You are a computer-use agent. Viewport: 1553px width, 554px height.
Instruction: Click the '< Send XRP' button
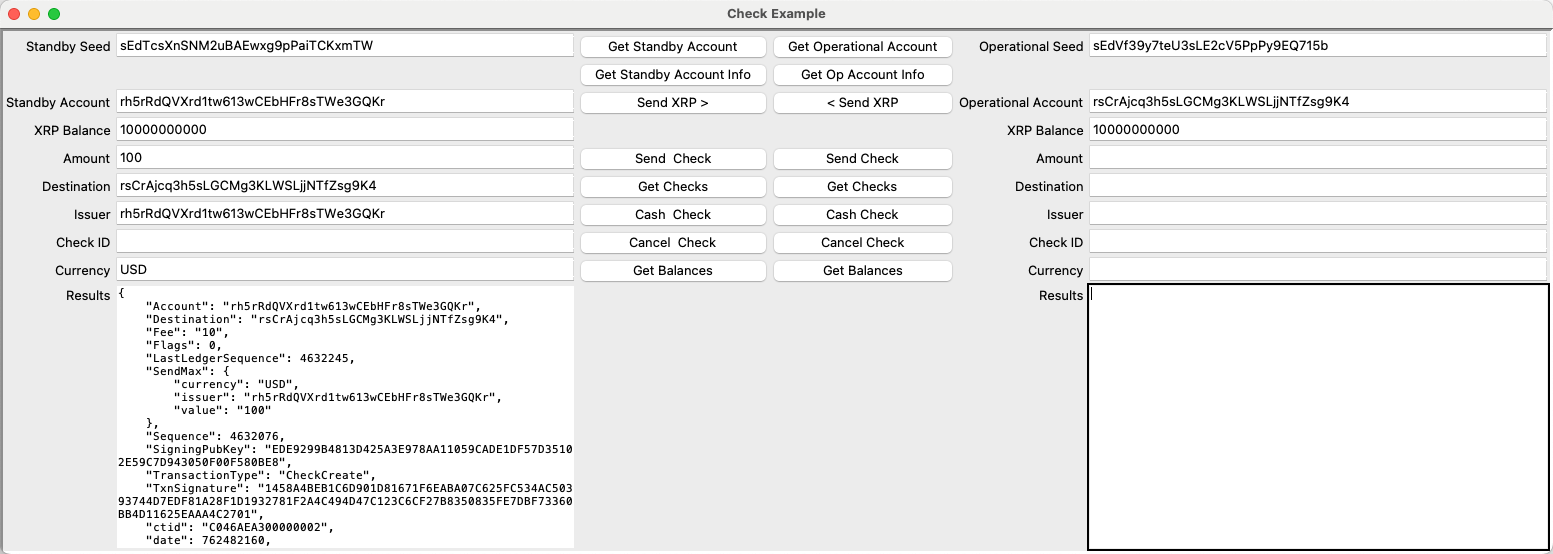point(862,102)
